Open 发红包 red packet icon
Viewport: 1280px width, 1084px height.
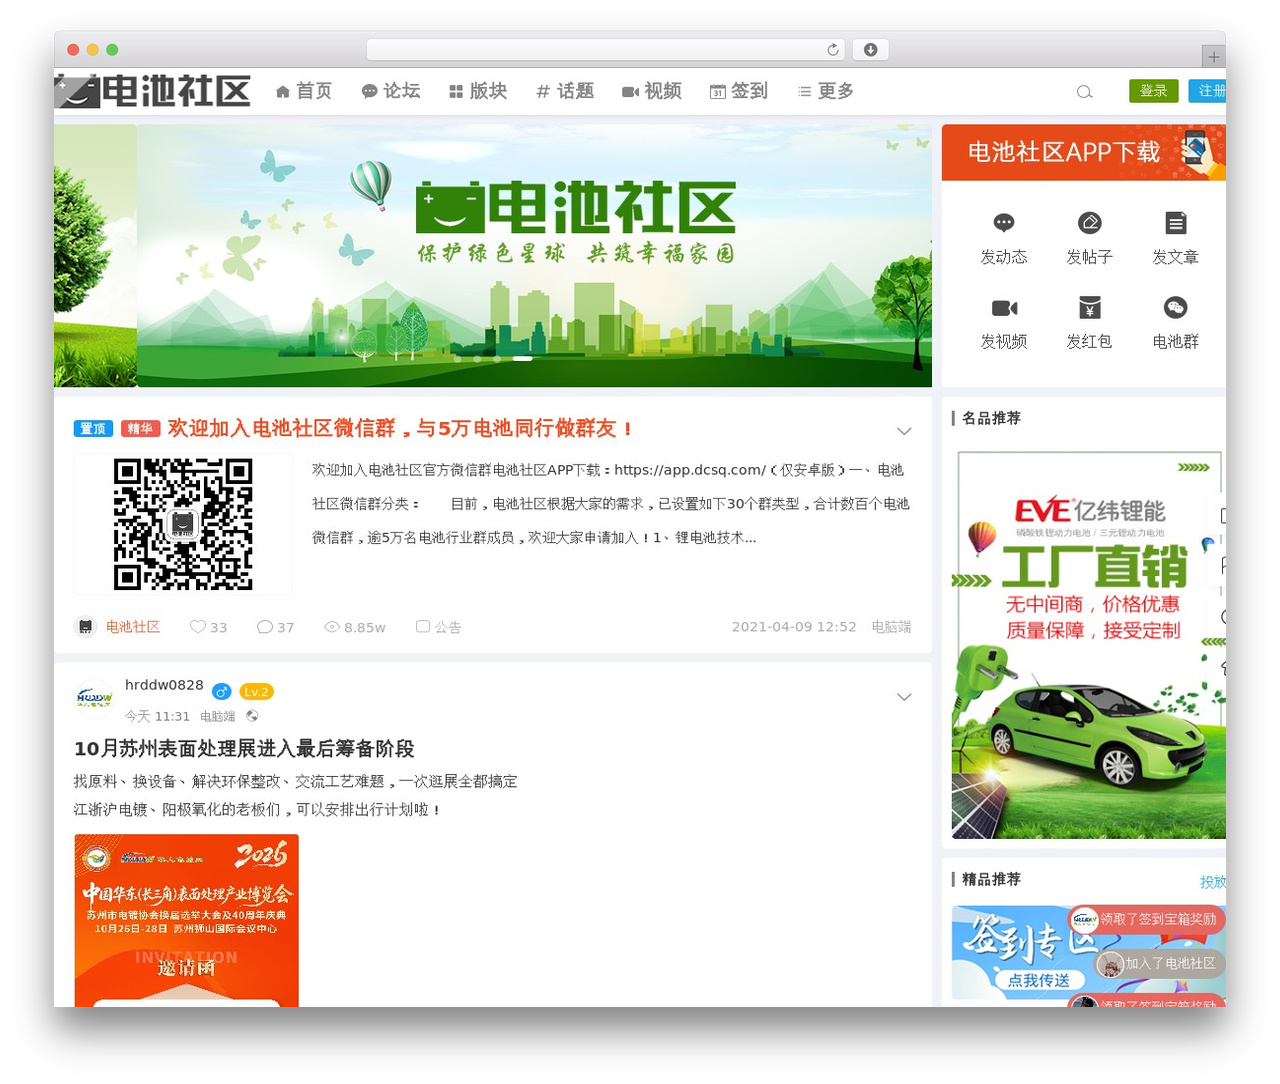pyautogui.click(x=1089, y=308)
